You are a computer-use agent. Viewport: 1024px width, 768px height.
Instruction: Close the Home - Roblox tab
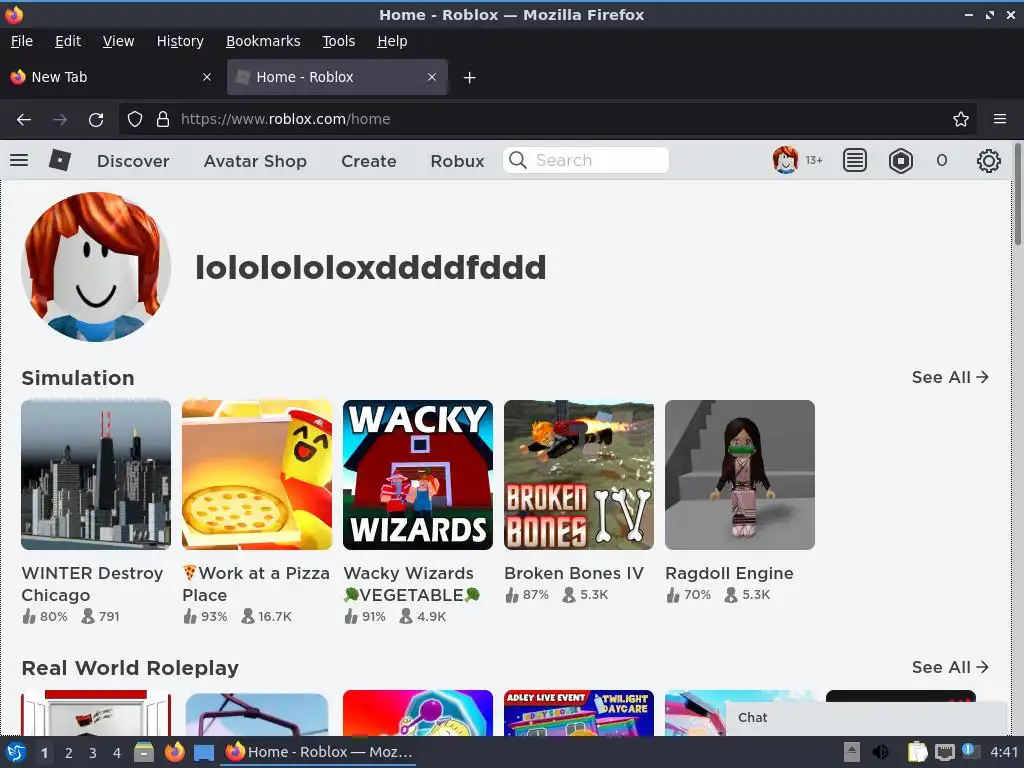point(432,77)
